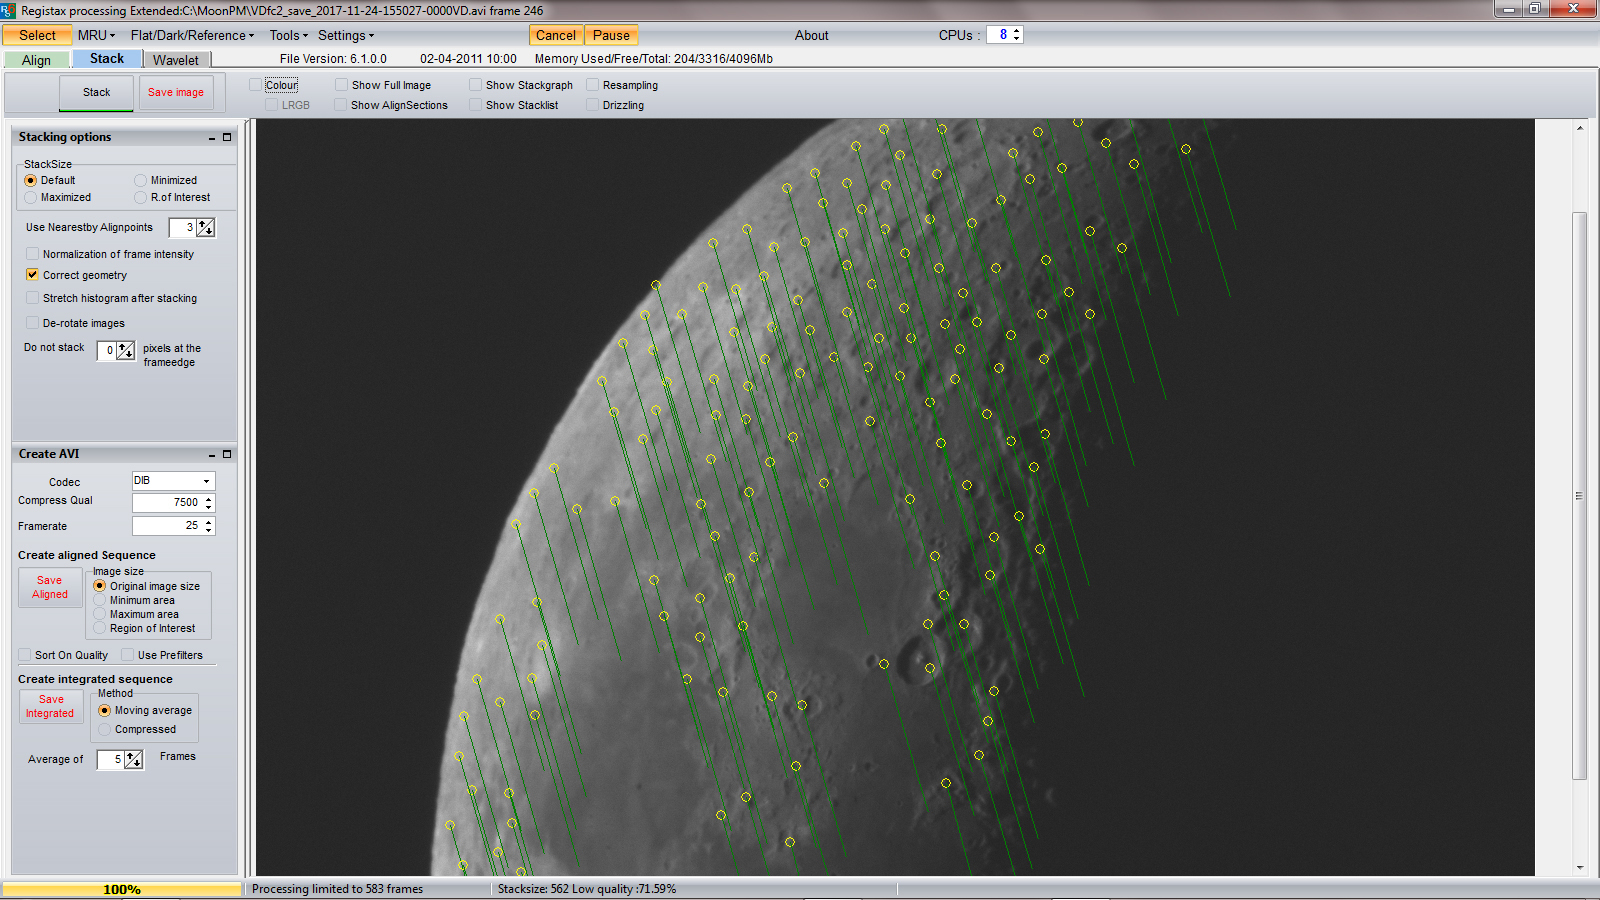This screenshot has height=900, width=1600.
Task: Open the Codec dropdown
Action: (x=207, y=481)
